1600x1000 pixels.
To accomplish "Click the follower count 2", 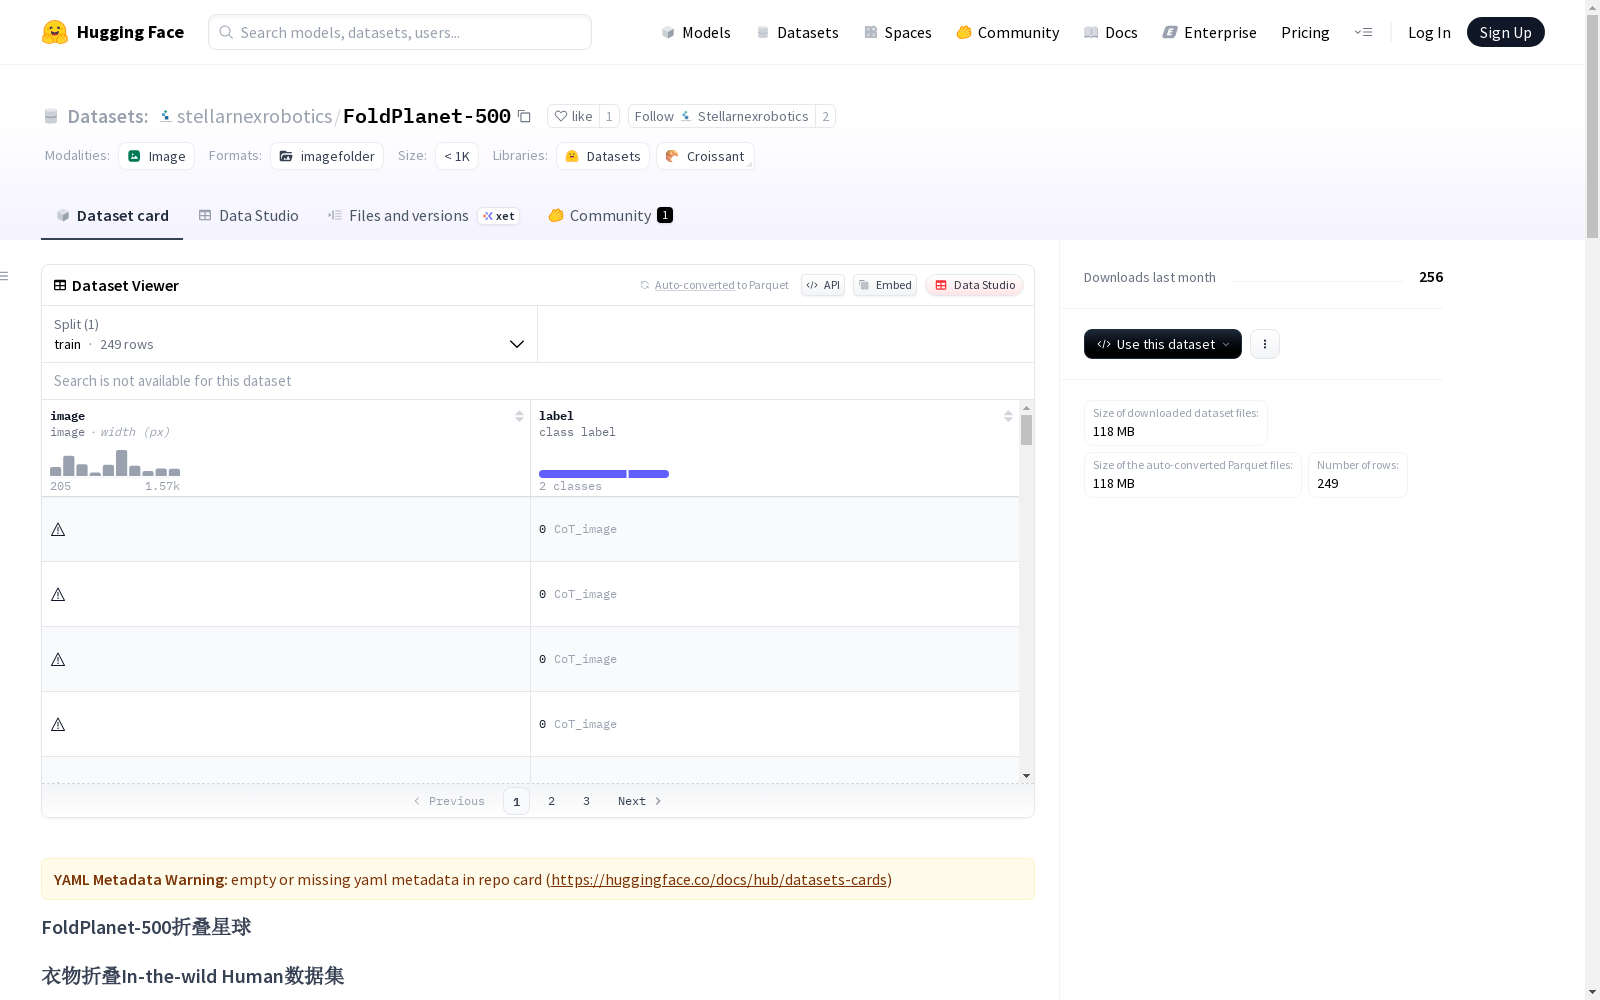I will click(x=825, y=116).
